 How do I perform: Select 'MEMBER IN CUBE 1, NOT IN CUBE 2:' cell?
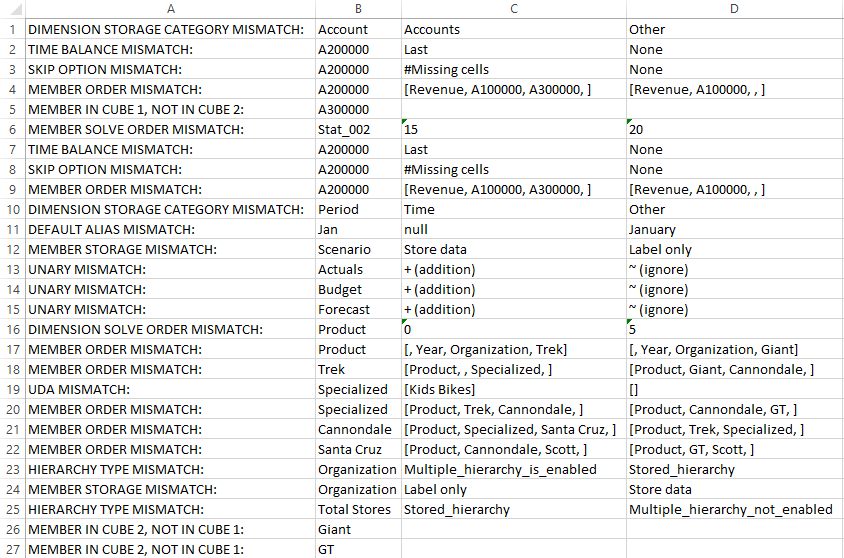click(x=170, y=110)
